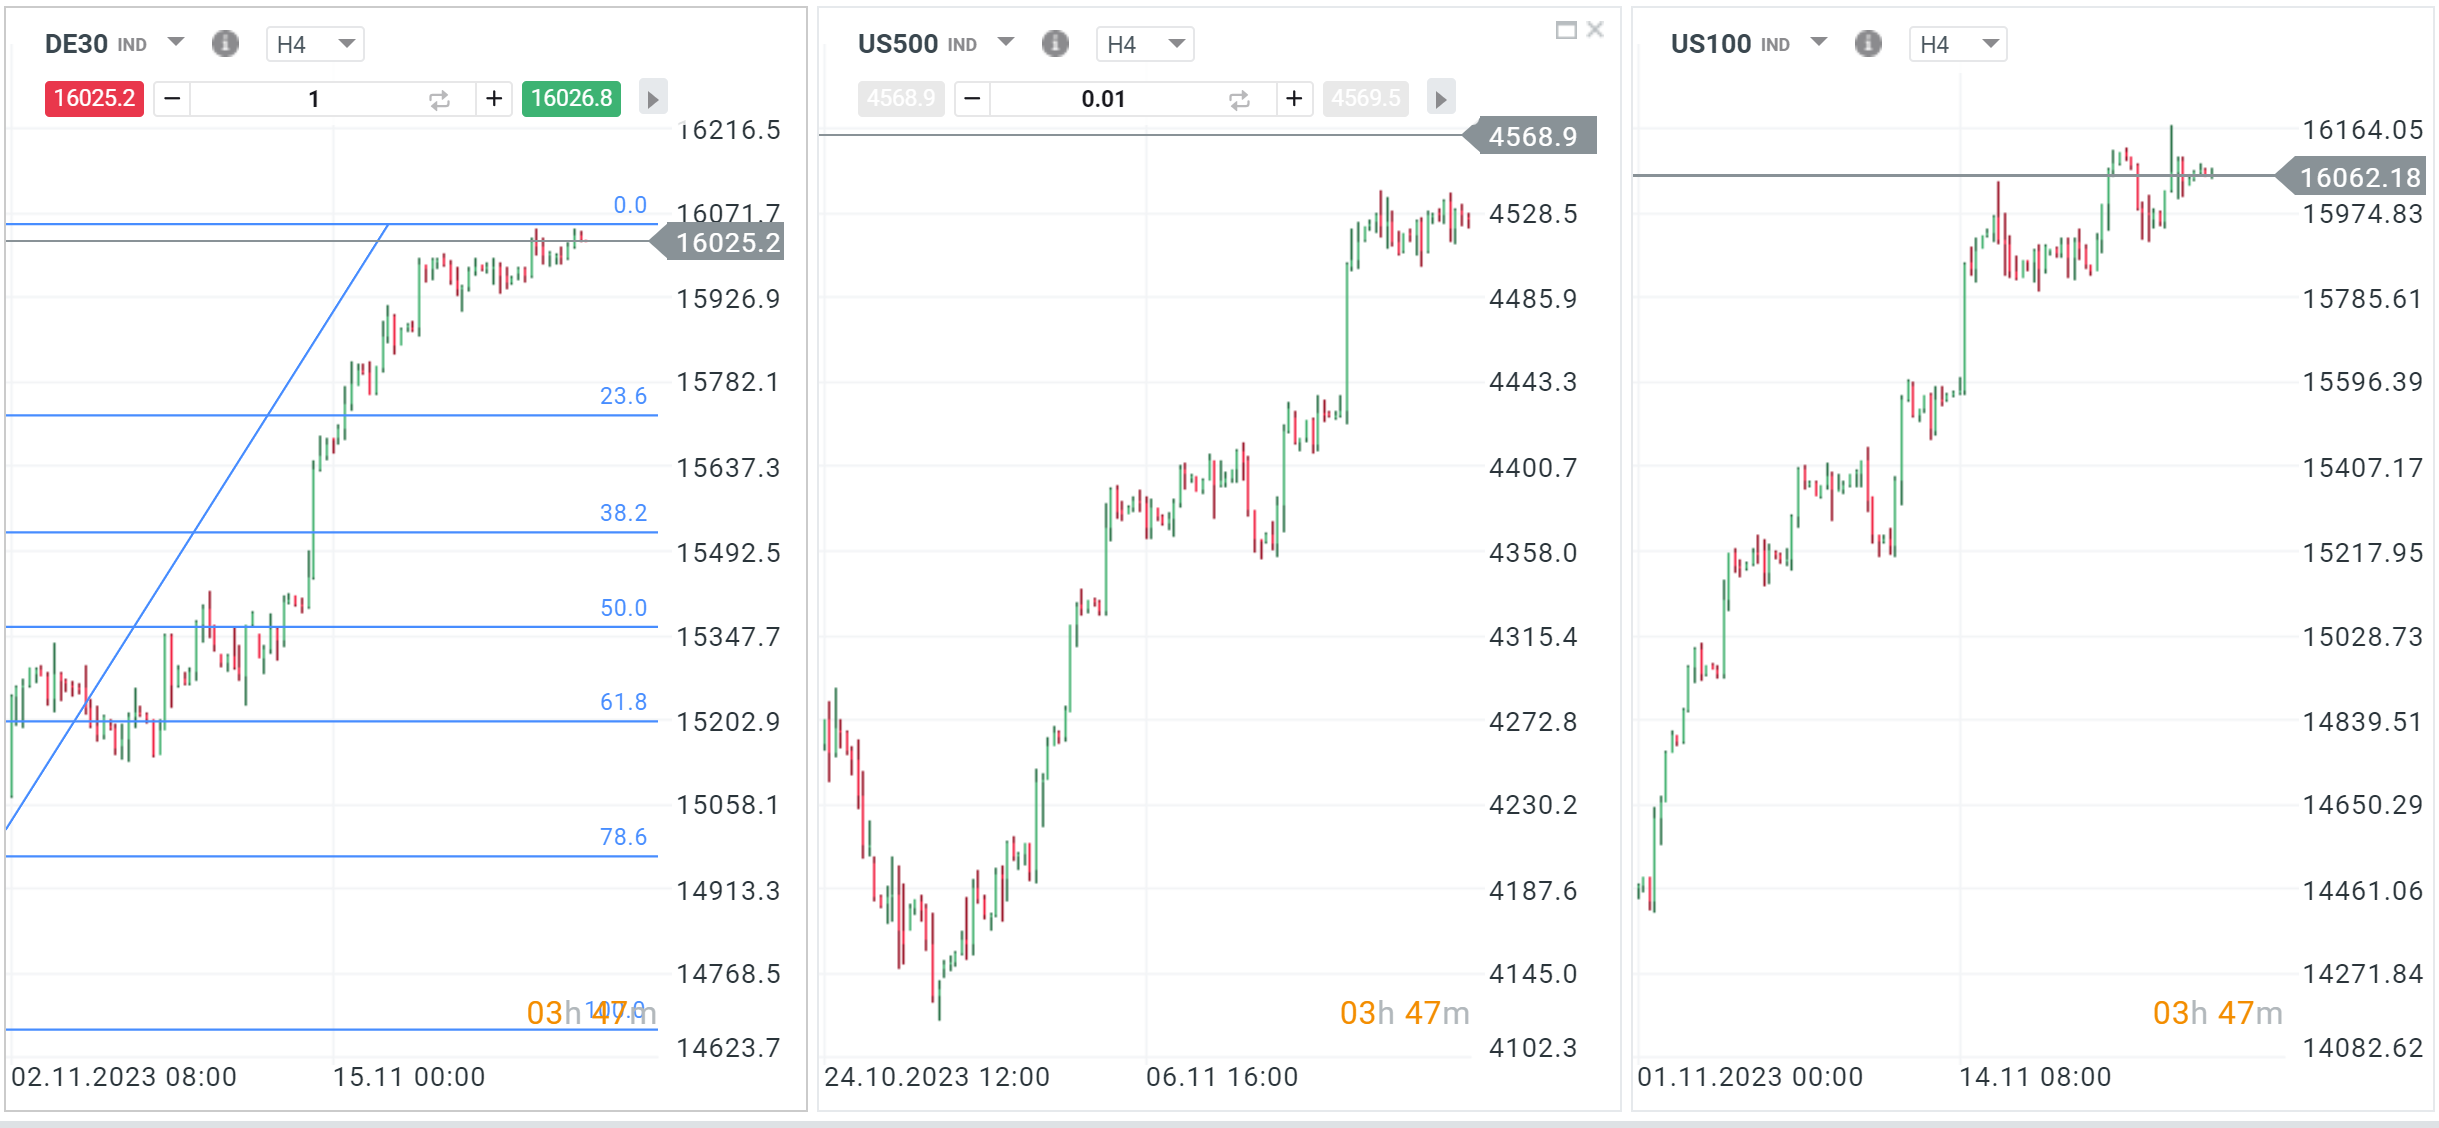
Task: Increase DE30 order volume with plus button
Action: 494,98
